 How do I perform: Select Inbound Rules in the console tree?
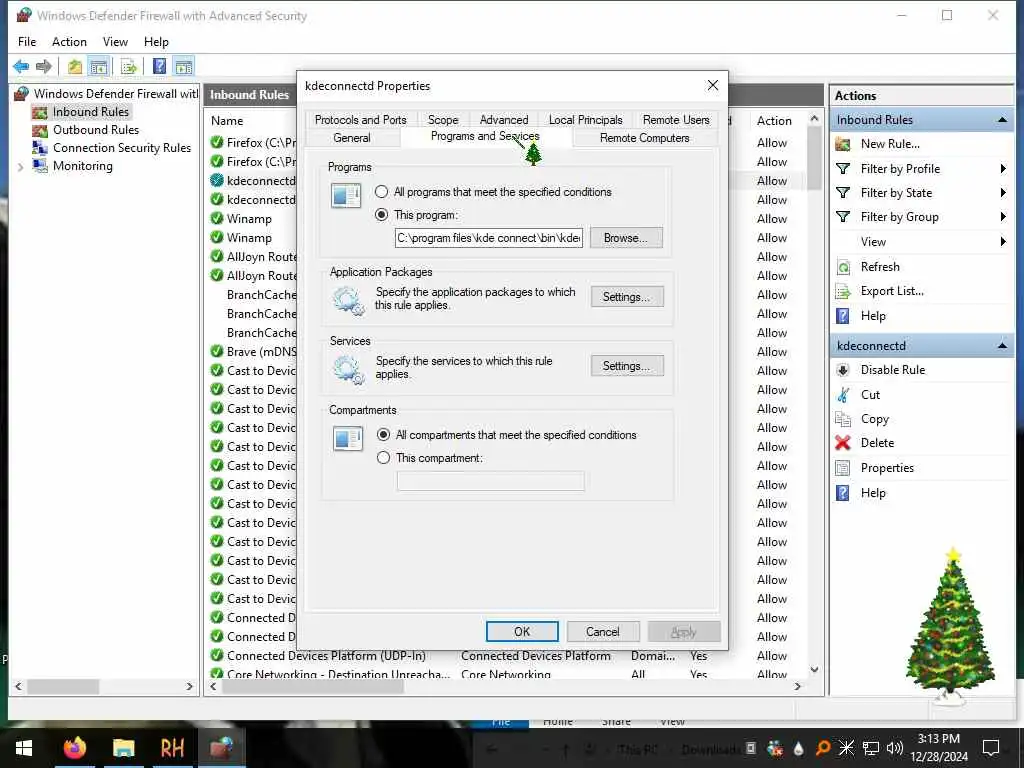point(91,112)
